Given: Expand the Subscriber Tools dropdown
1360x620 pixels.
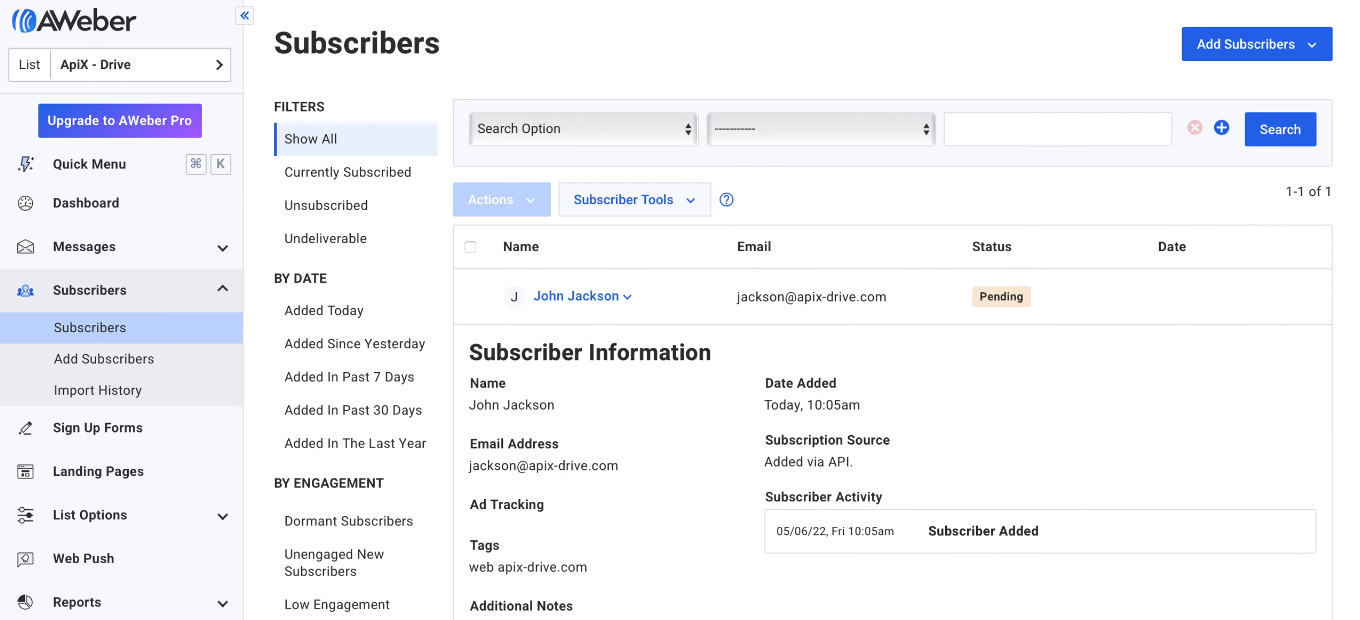Looking at the screenshot, I should [634, 199].
